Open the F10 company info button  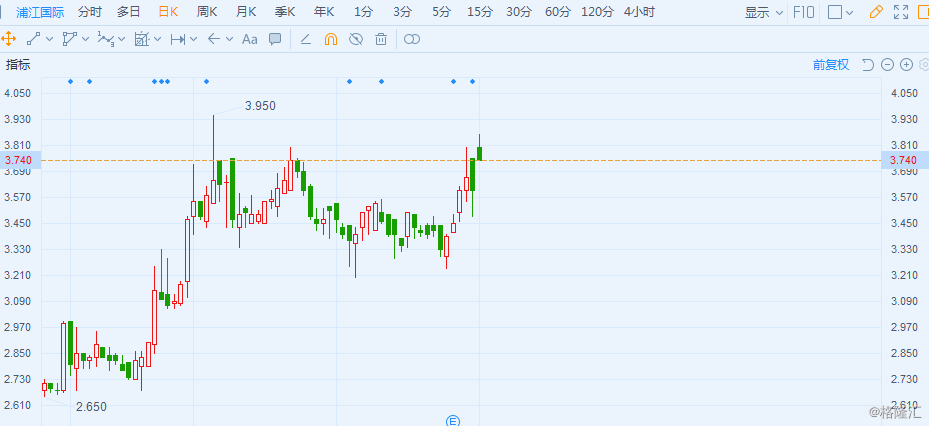pyautogui.click(x=803, y=13)
